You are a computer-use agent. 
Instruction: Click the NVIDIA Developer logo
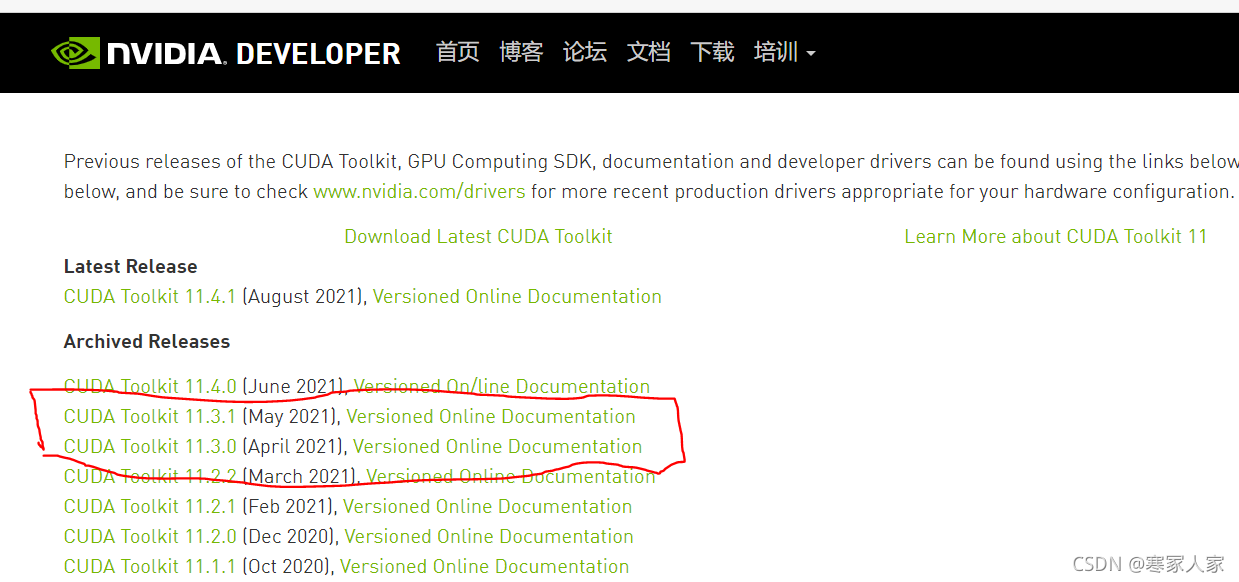(x=226, y=53)
